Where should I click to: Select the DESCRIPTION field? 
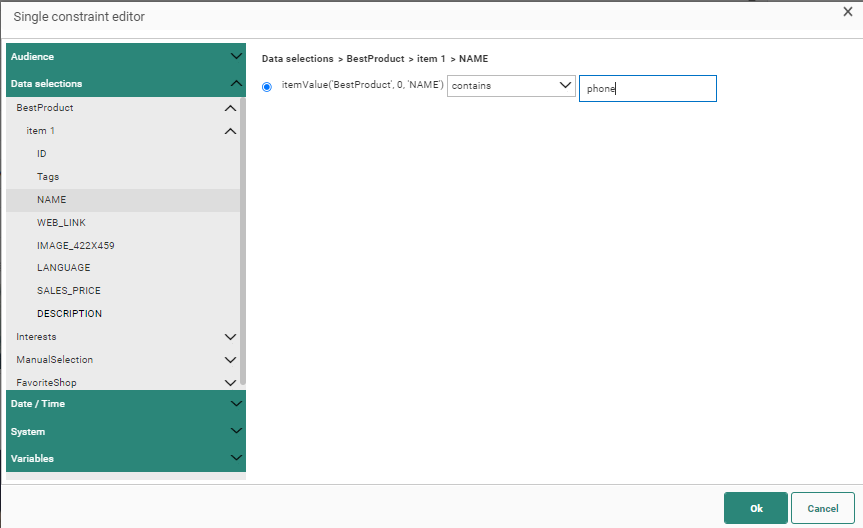pyautogui.click(x=70, y=314)
